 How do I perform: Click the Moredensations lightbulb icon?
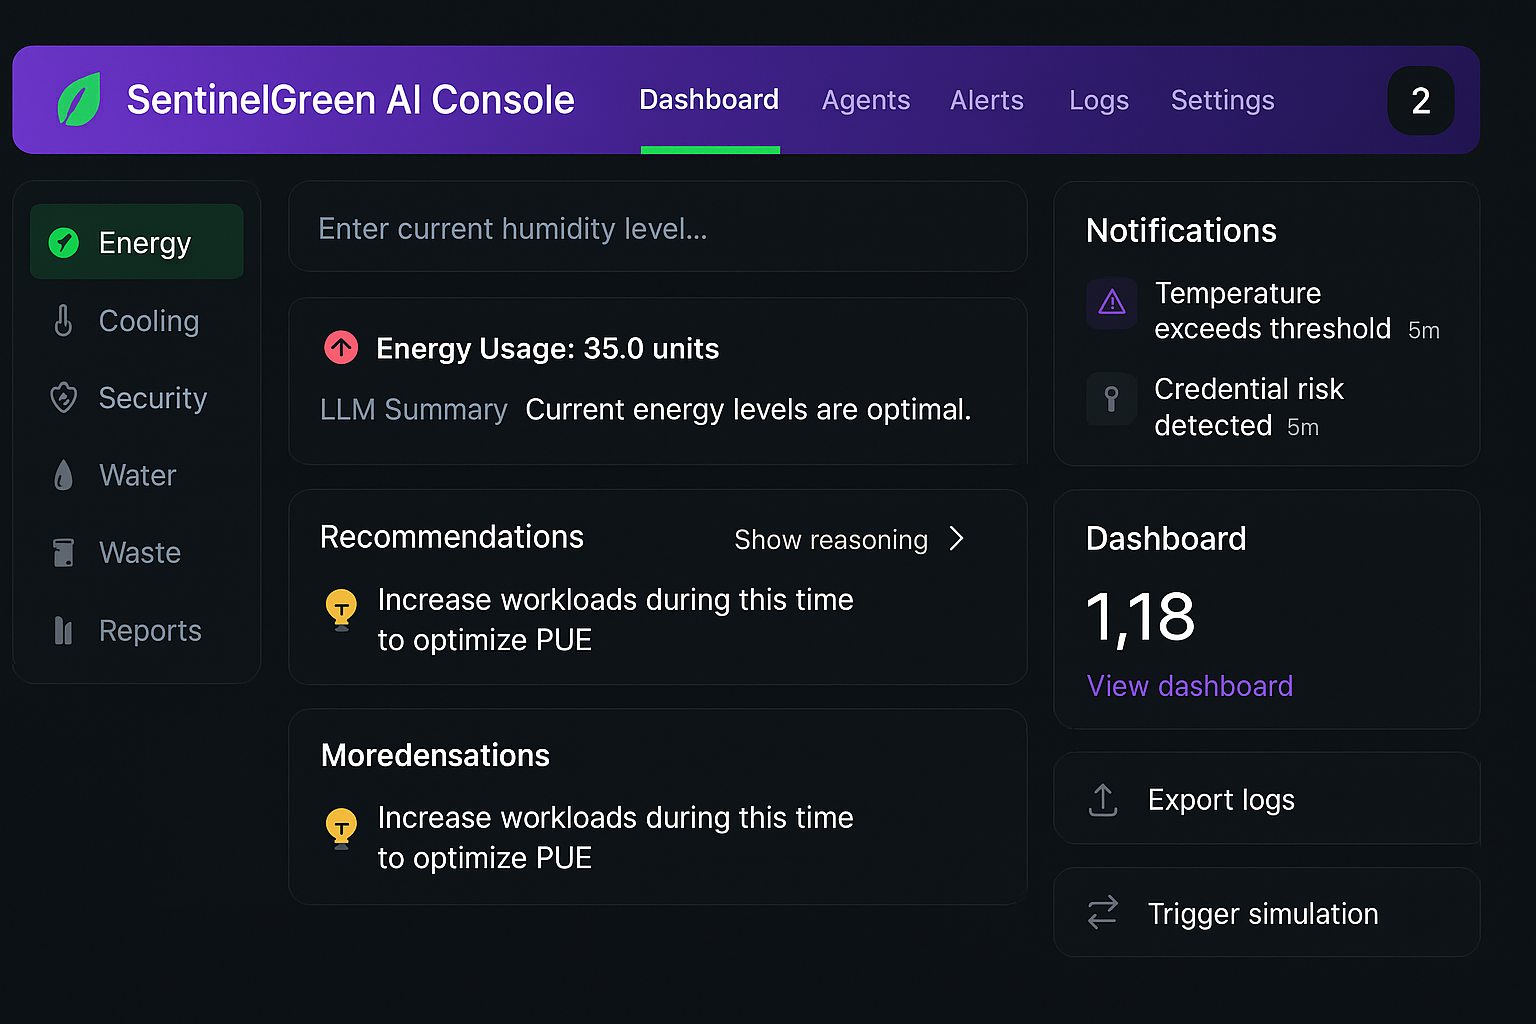(341, 827)
